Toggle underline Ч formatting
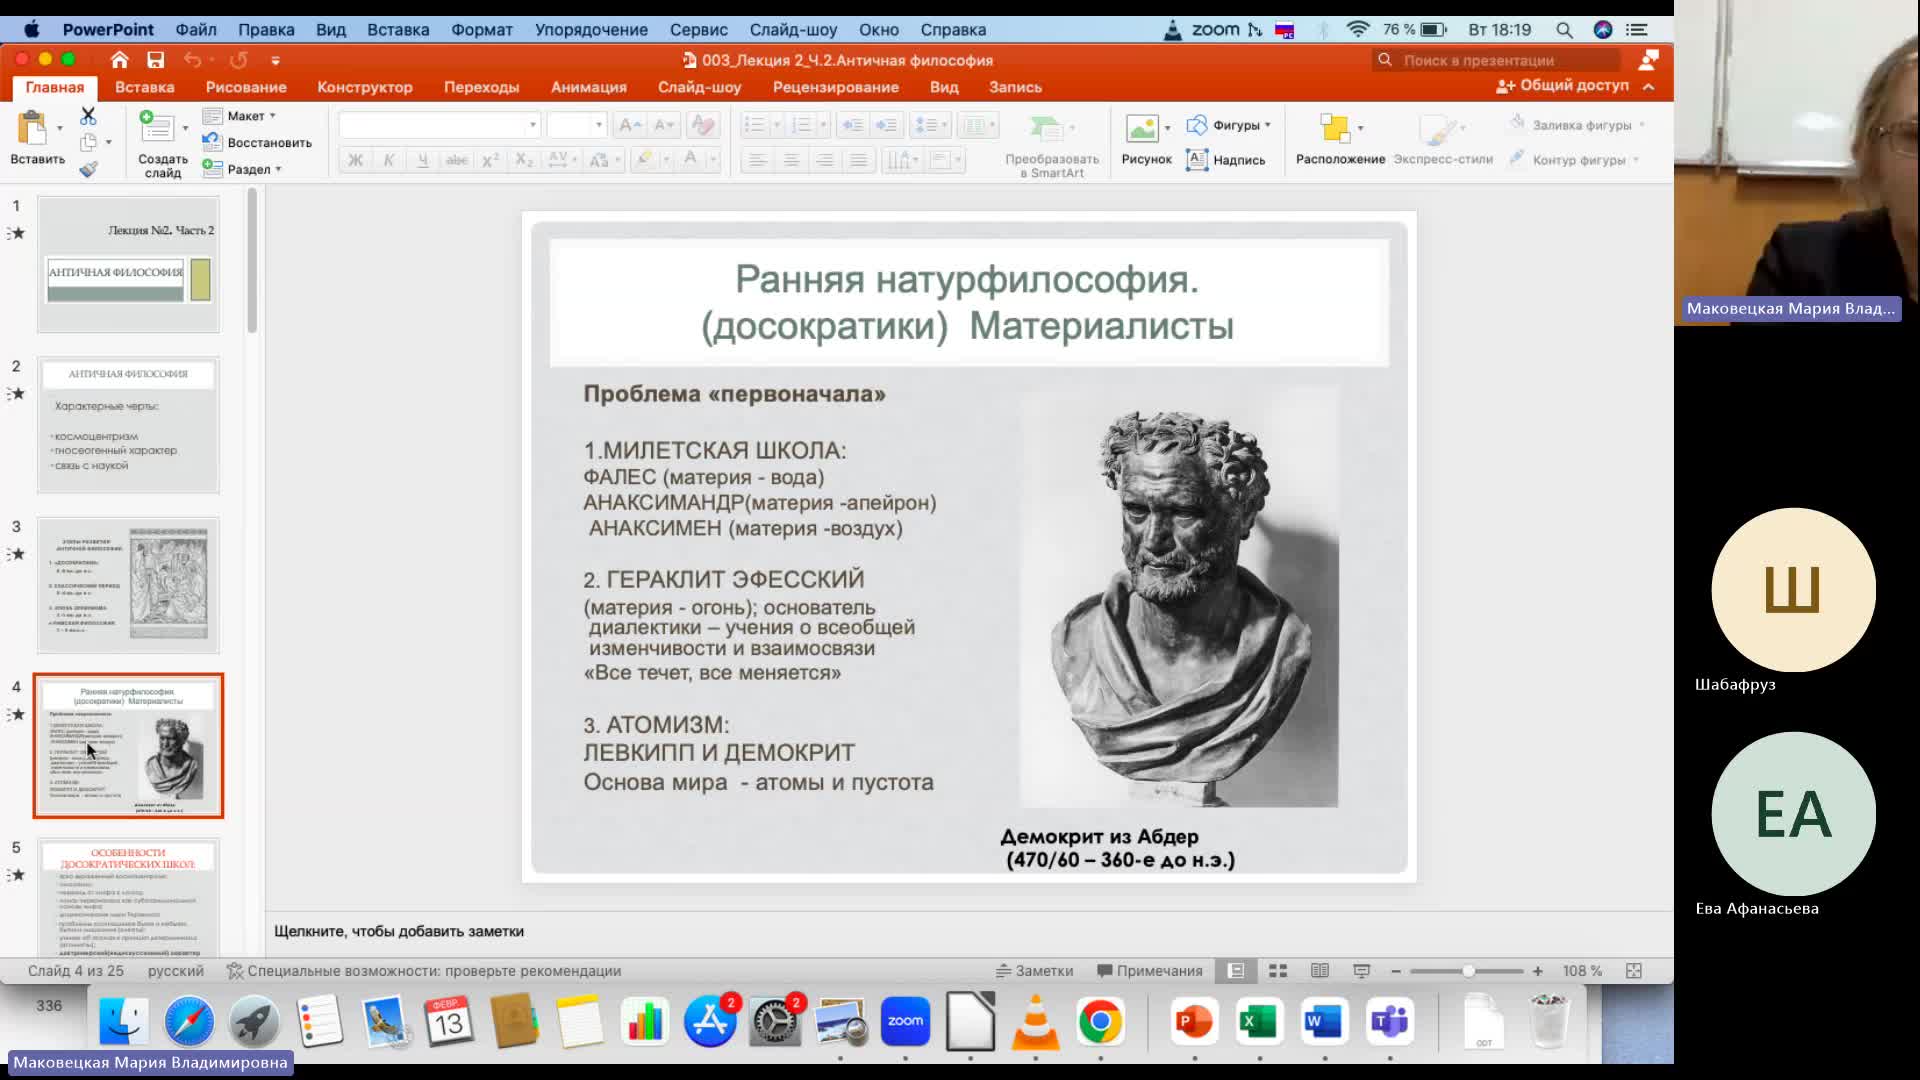 423,160
